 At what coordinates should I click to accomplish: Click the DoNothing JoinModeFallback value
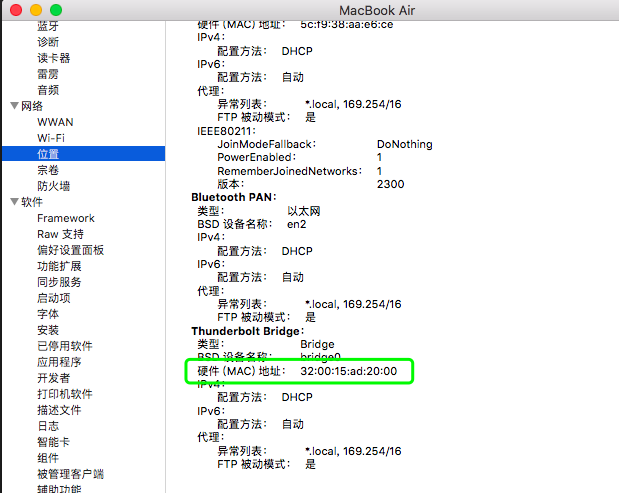point(405,144)
